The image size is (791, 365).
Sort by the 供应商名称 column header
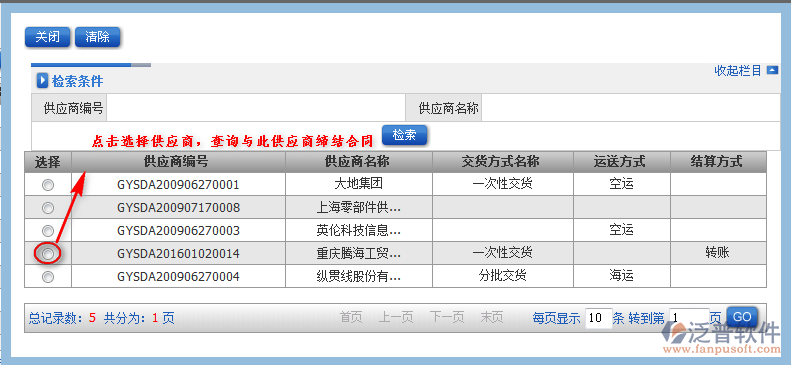pos(359,162)
